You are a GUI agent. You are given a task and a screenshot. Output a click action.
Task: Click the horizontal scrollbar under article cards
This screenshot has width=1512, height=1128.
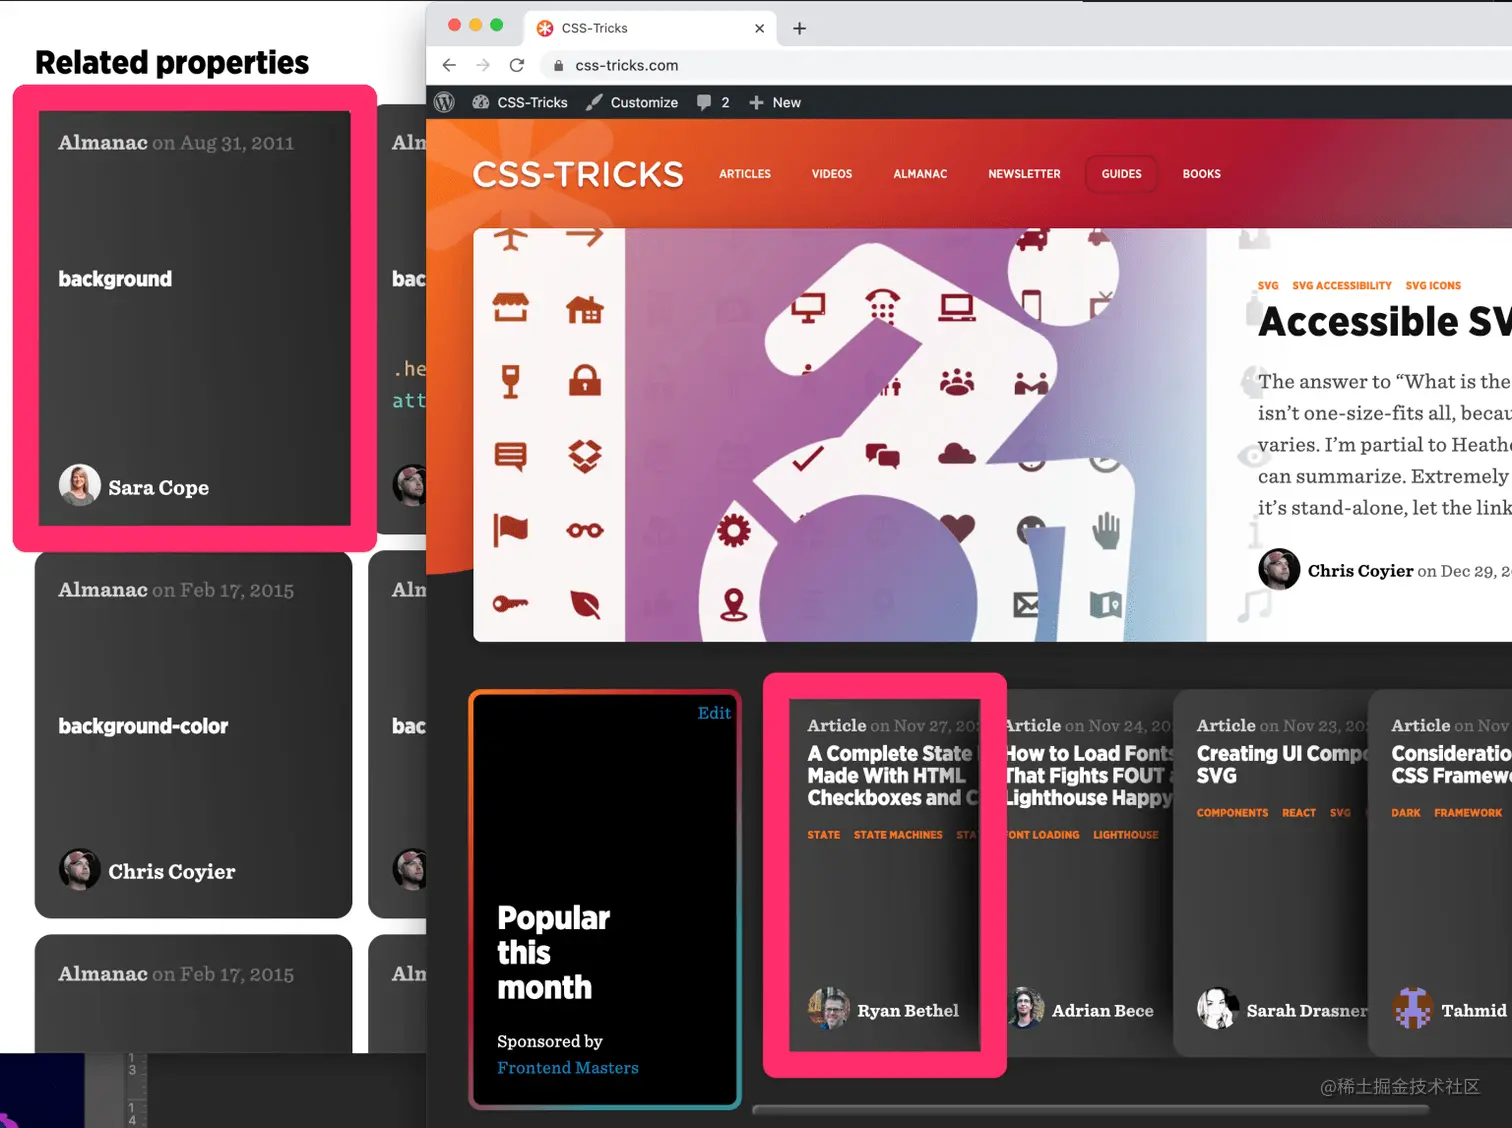[1090, 1109]
